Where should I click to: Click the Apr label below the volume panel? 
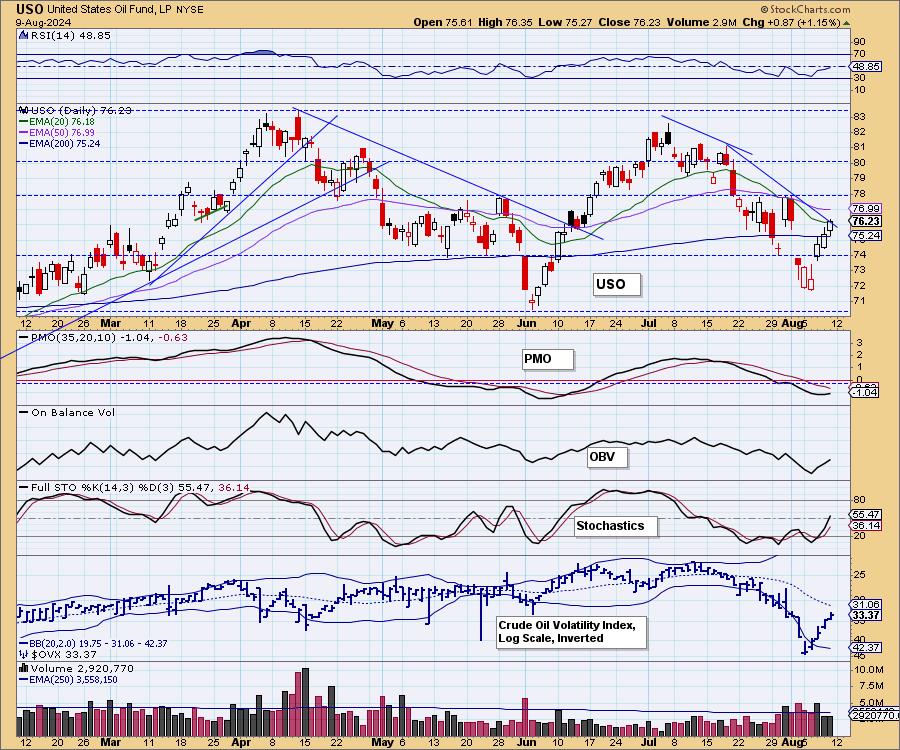[241, 742]
